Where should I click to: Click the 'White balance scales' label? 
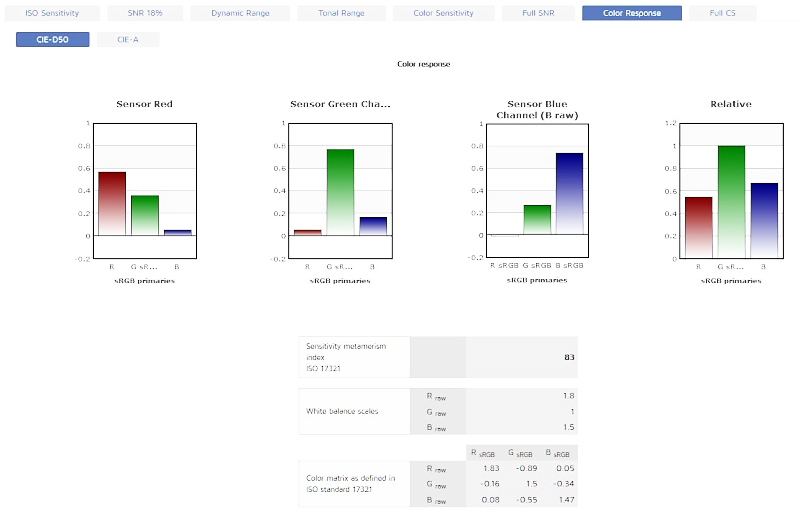click(342, 411)
